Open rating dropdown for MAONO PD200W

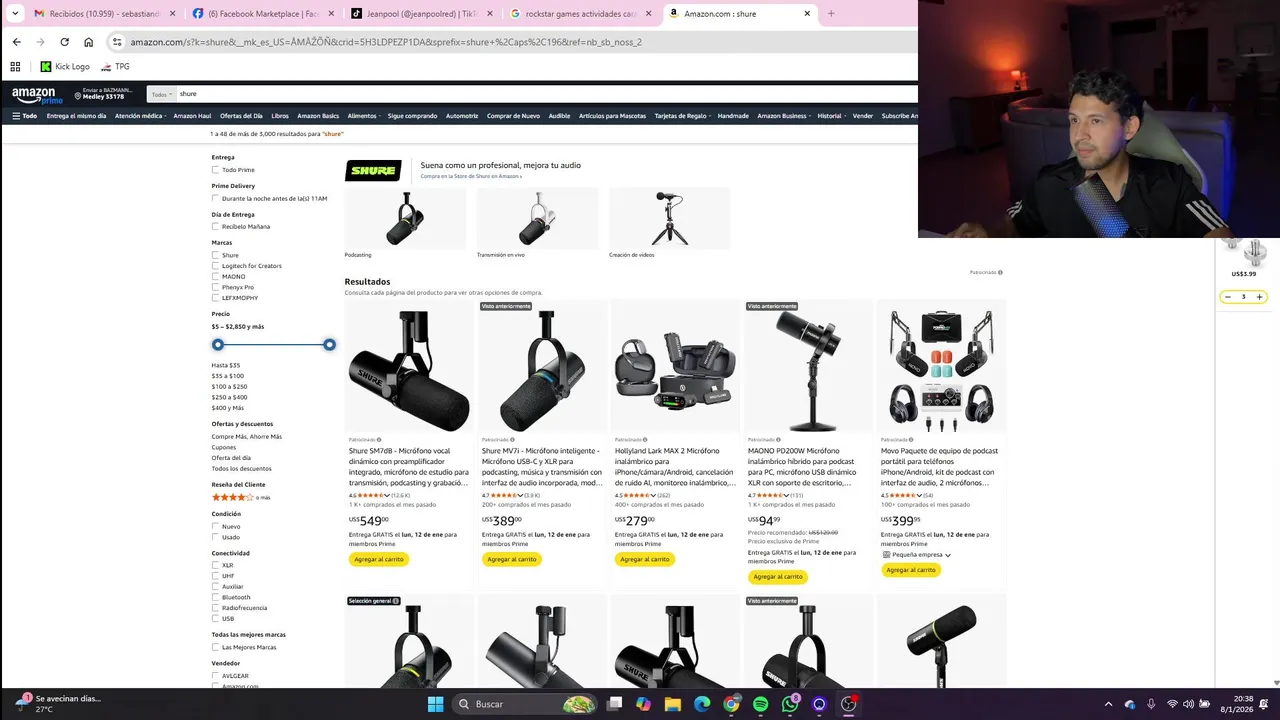(788, 495)
